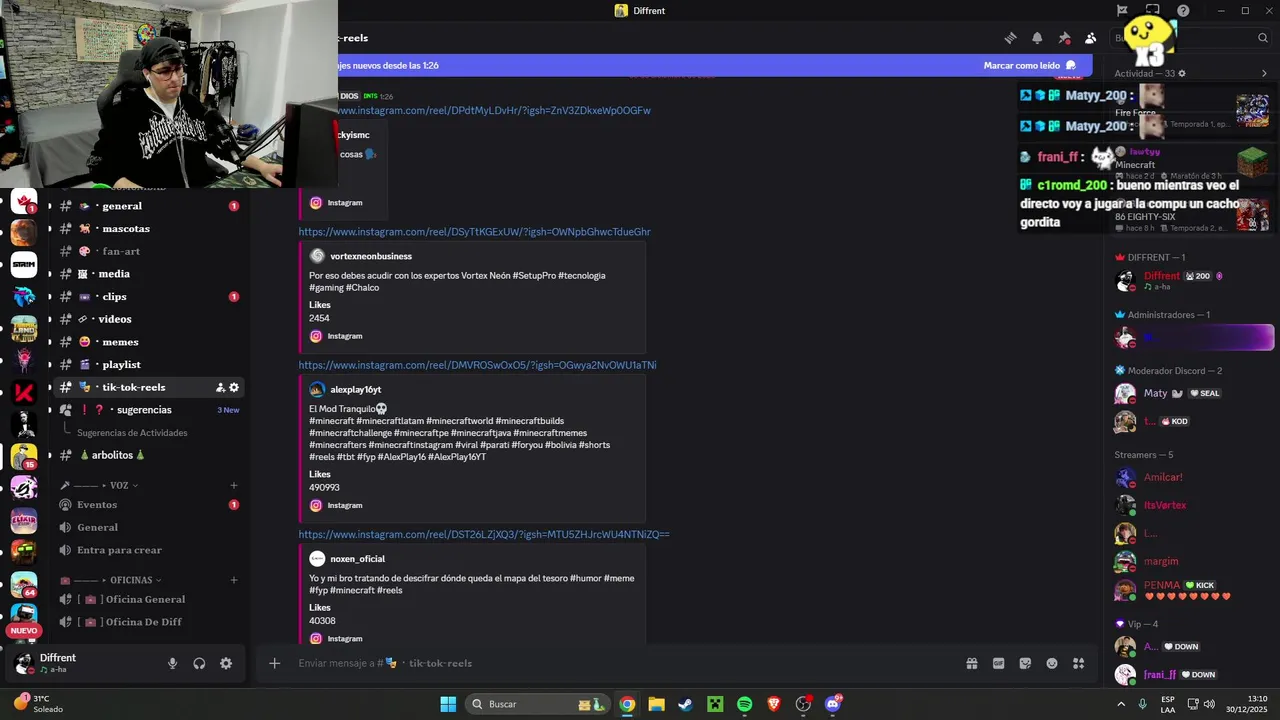Click alexplay16yt embed author name

pyautogui.click(x=356, y=389)
